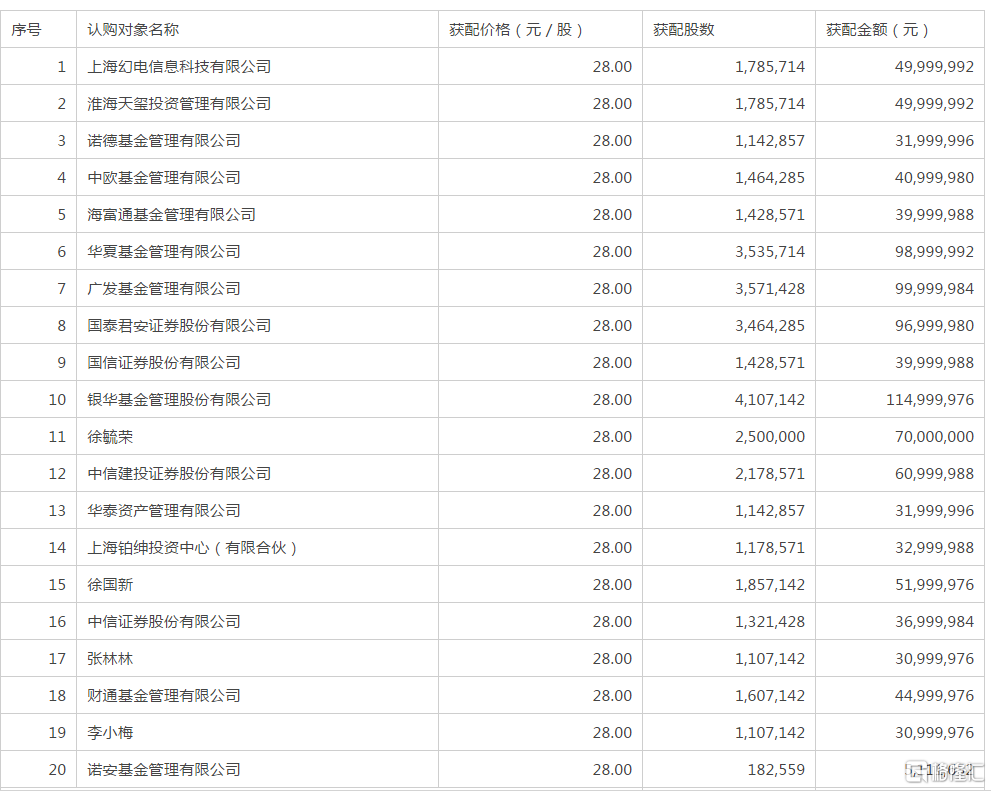
Task: Select 上海铂绅投资中心（有限合伙） cell
Action: tap(194, 548)
